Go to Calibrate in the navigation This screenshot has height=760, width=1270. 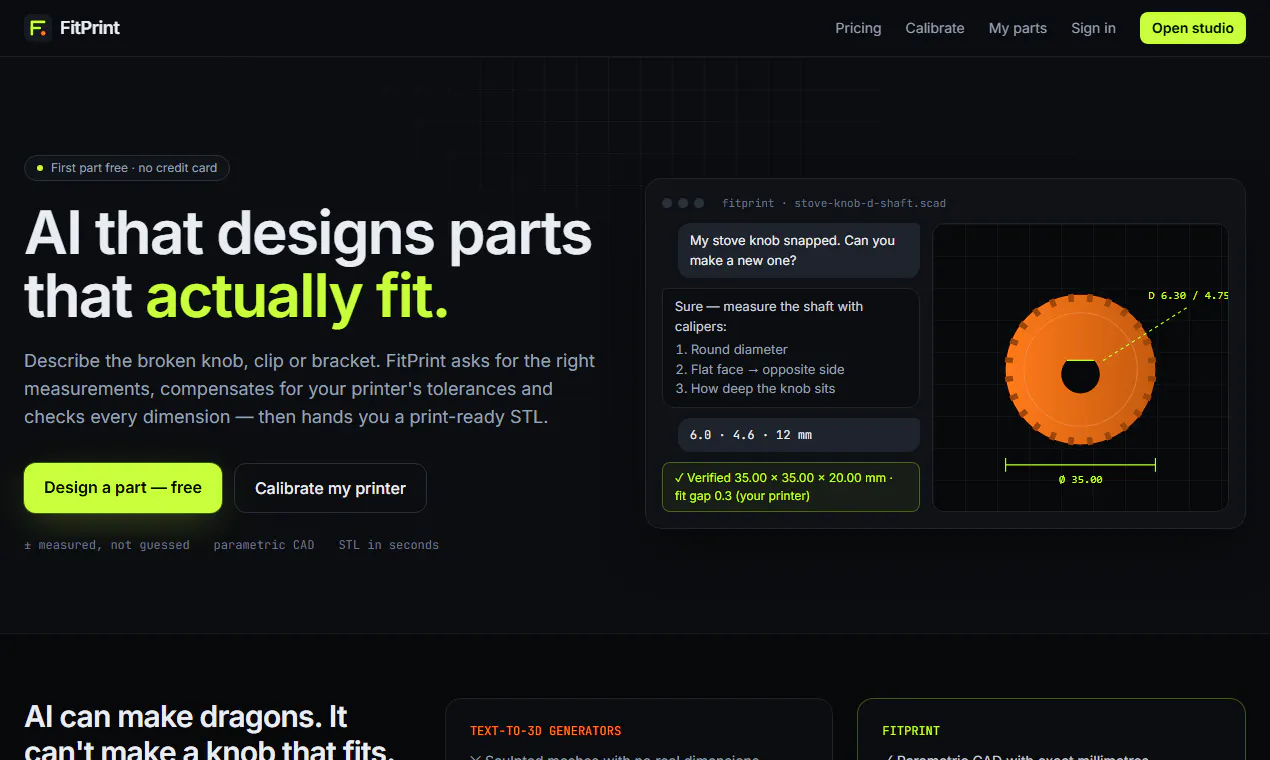(x=935, y=28)
